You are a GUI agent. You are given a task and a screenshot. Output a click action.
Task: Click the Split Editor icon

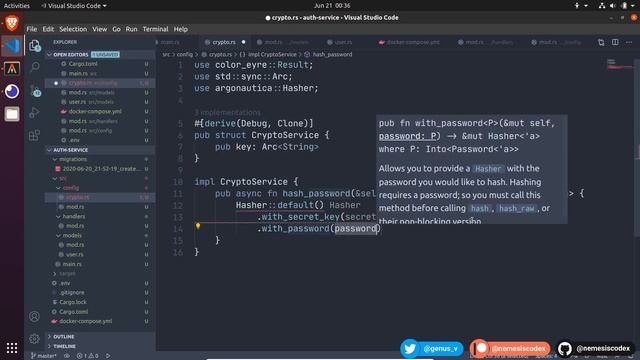[615, 42]
